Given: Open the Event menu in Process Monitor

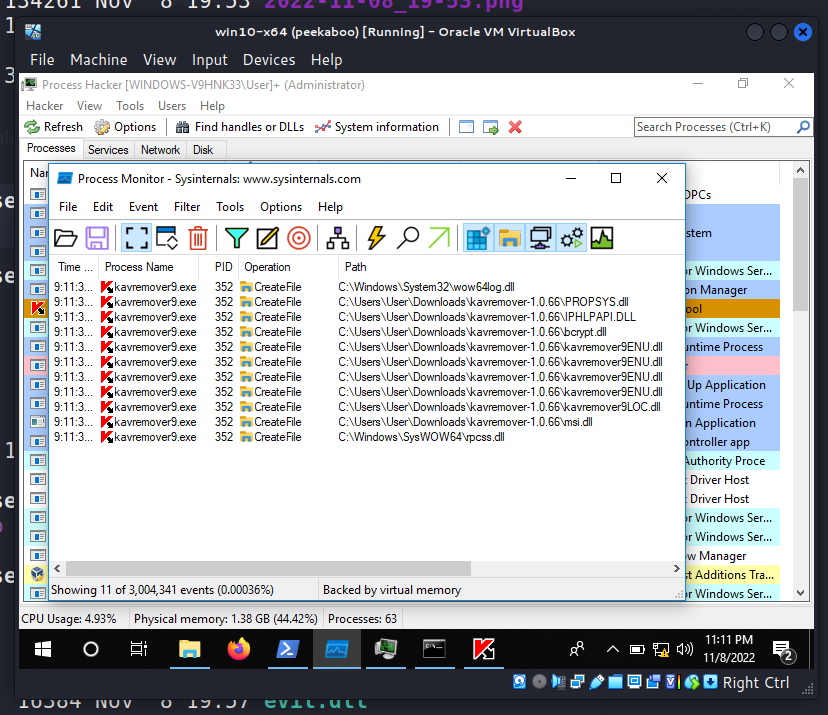Looking at the screenshot, I should point(143,207).
